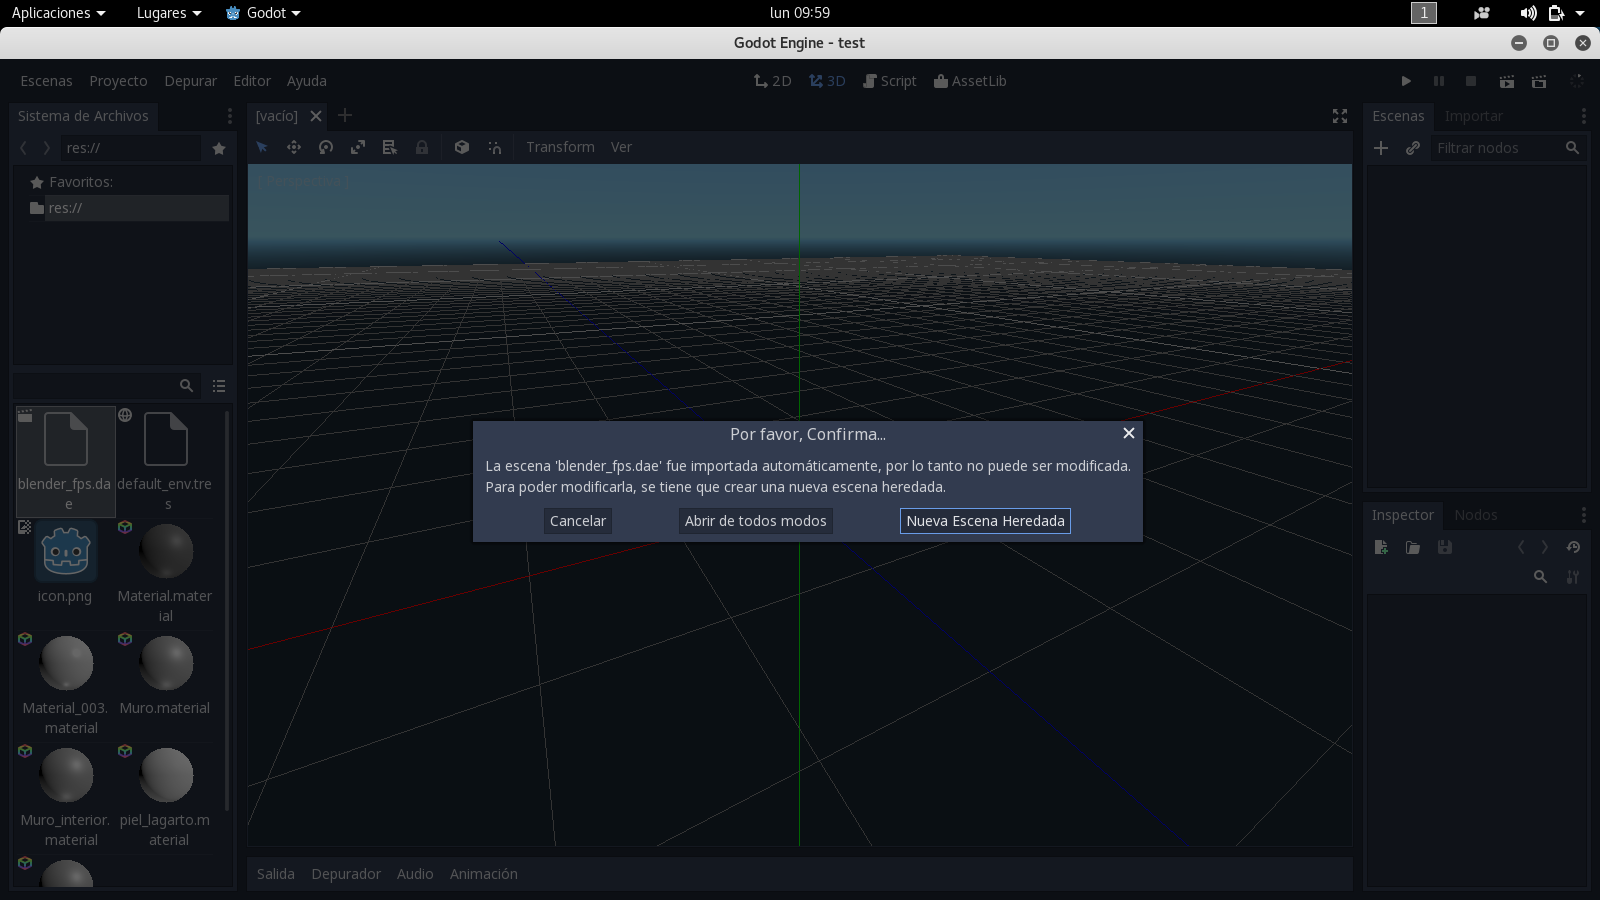The width and height of the screenshot is (1600, 900).
Task: Save resource icon in Inspector
Action: [1445, 547]
